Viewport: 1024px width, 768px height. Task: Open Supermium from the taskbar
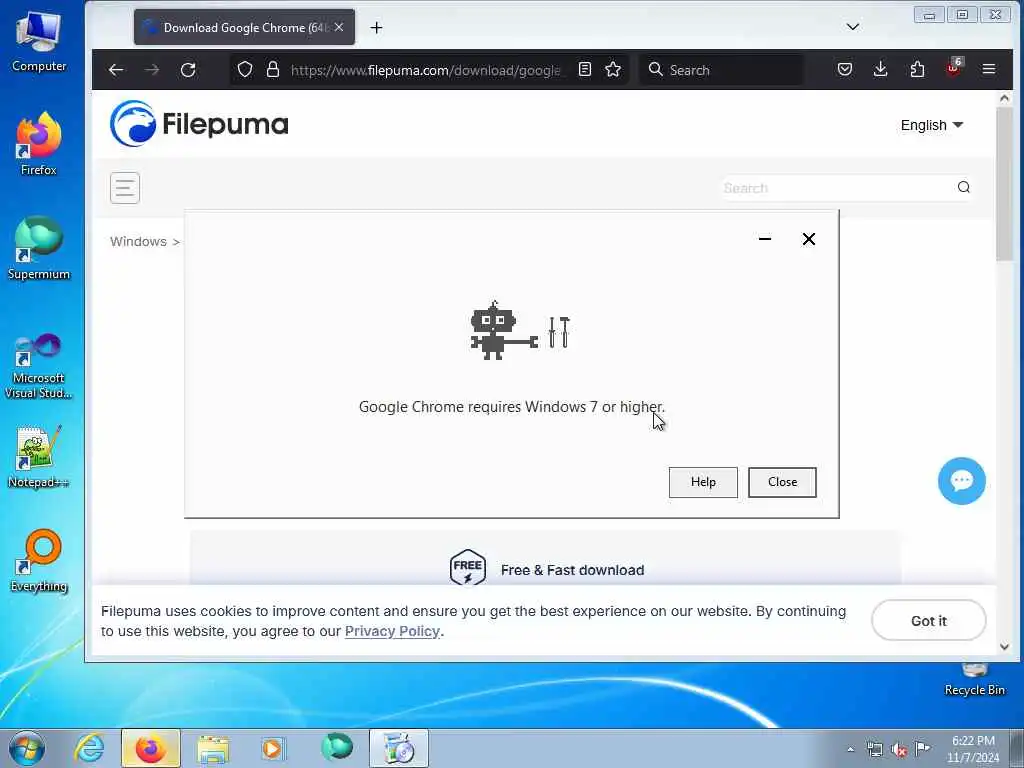pos(337,748)
